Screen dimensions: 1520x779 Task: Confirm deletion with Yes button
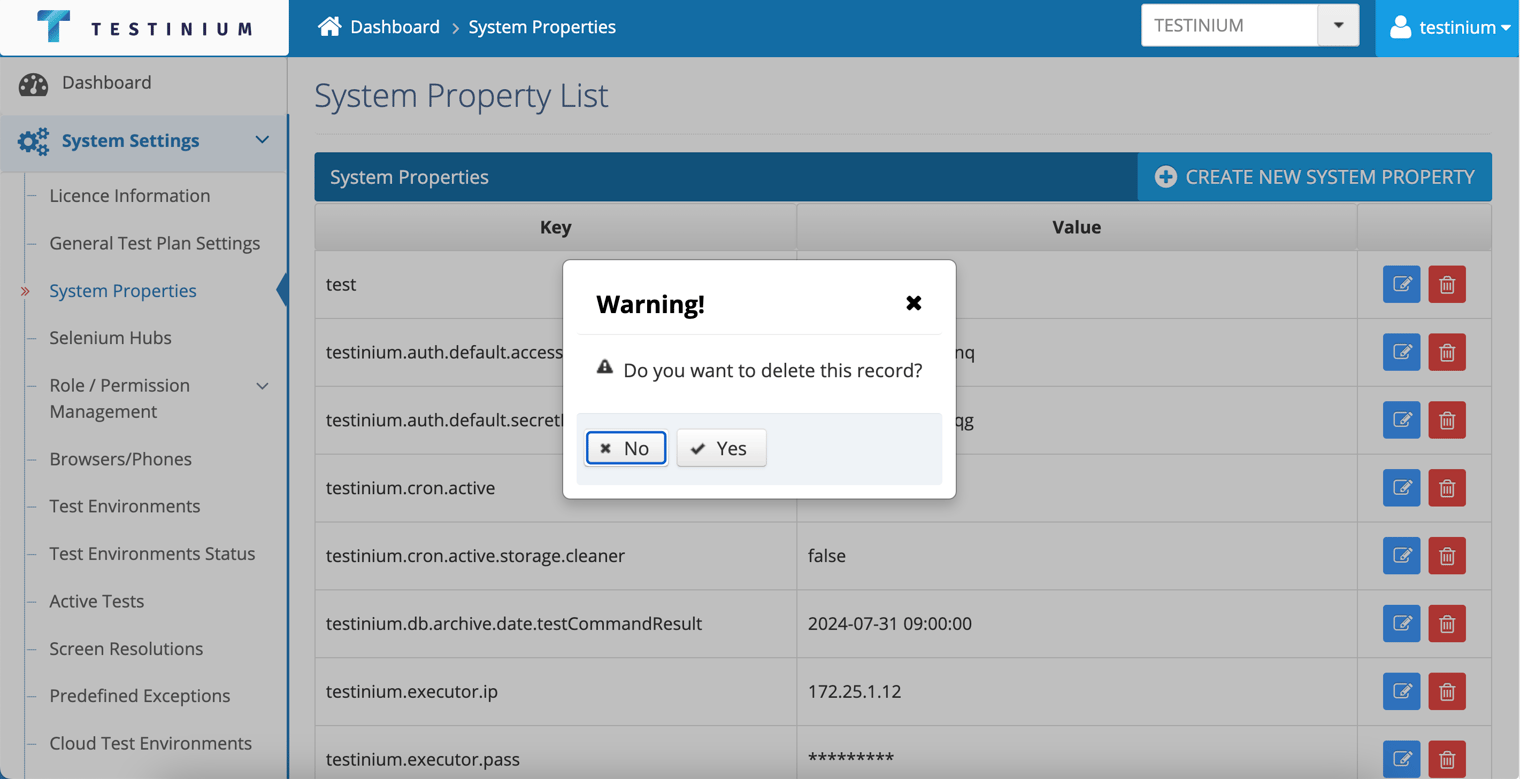pos(721,448)
